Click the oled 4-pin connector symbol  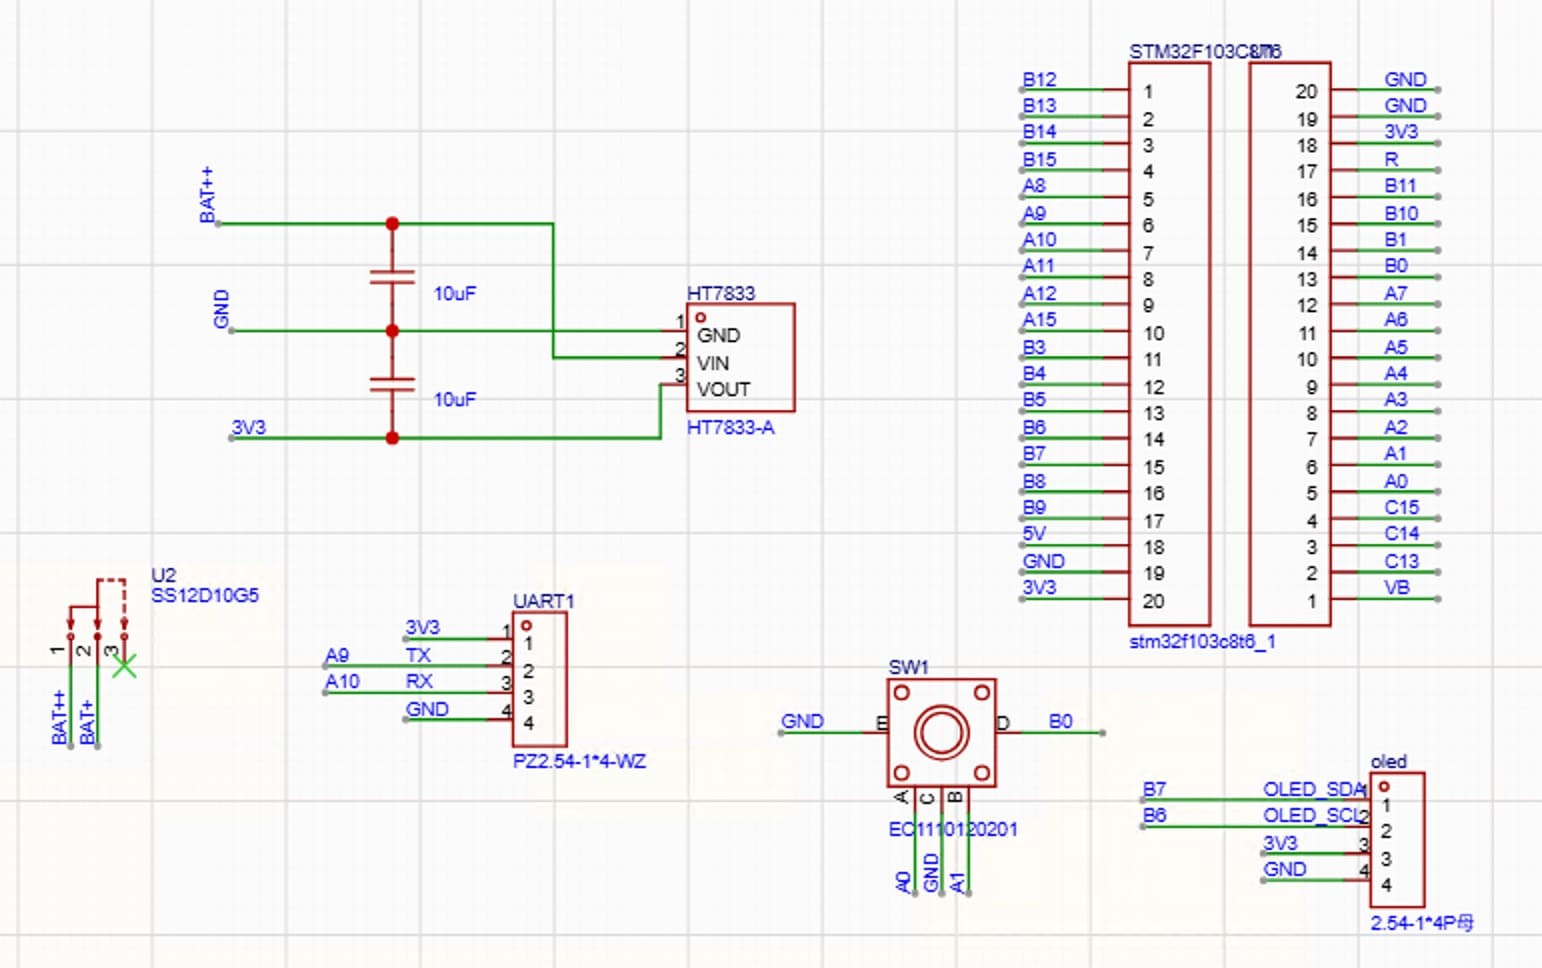1397,839
